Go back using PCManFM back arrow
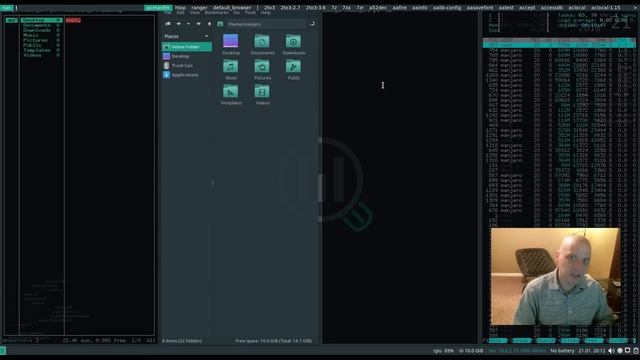The width and height of the screenshot is (640, 360). (178, 24)
